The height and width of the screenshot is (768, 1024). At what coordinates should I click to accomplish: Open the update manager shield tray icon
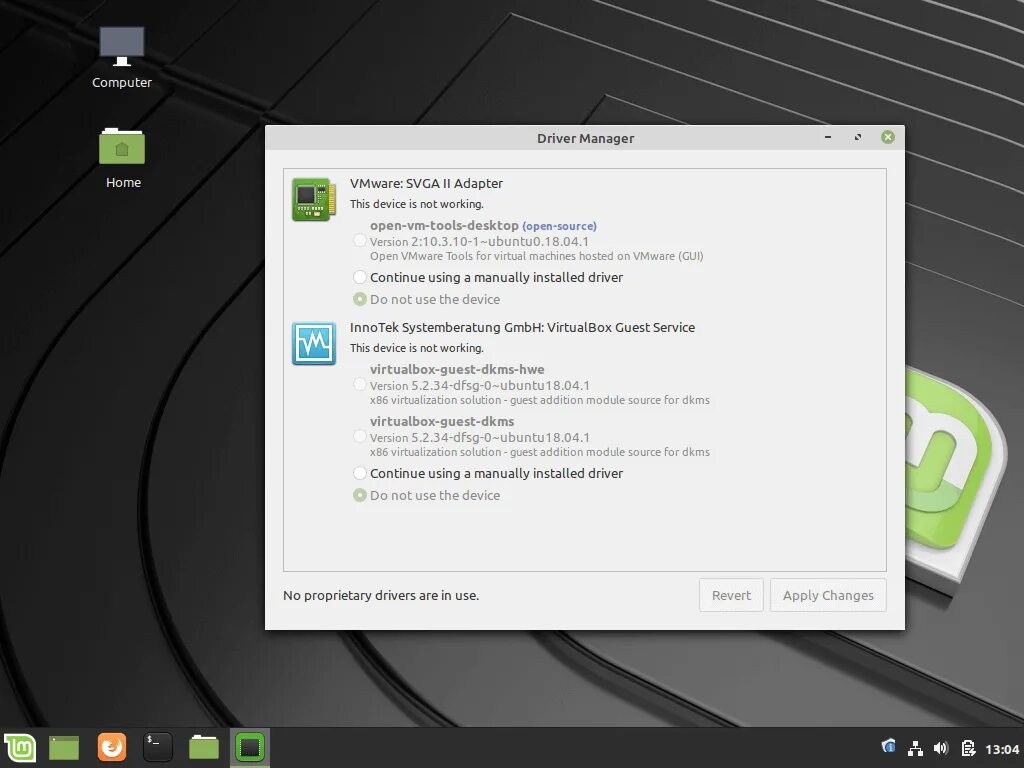pos(888,746)
